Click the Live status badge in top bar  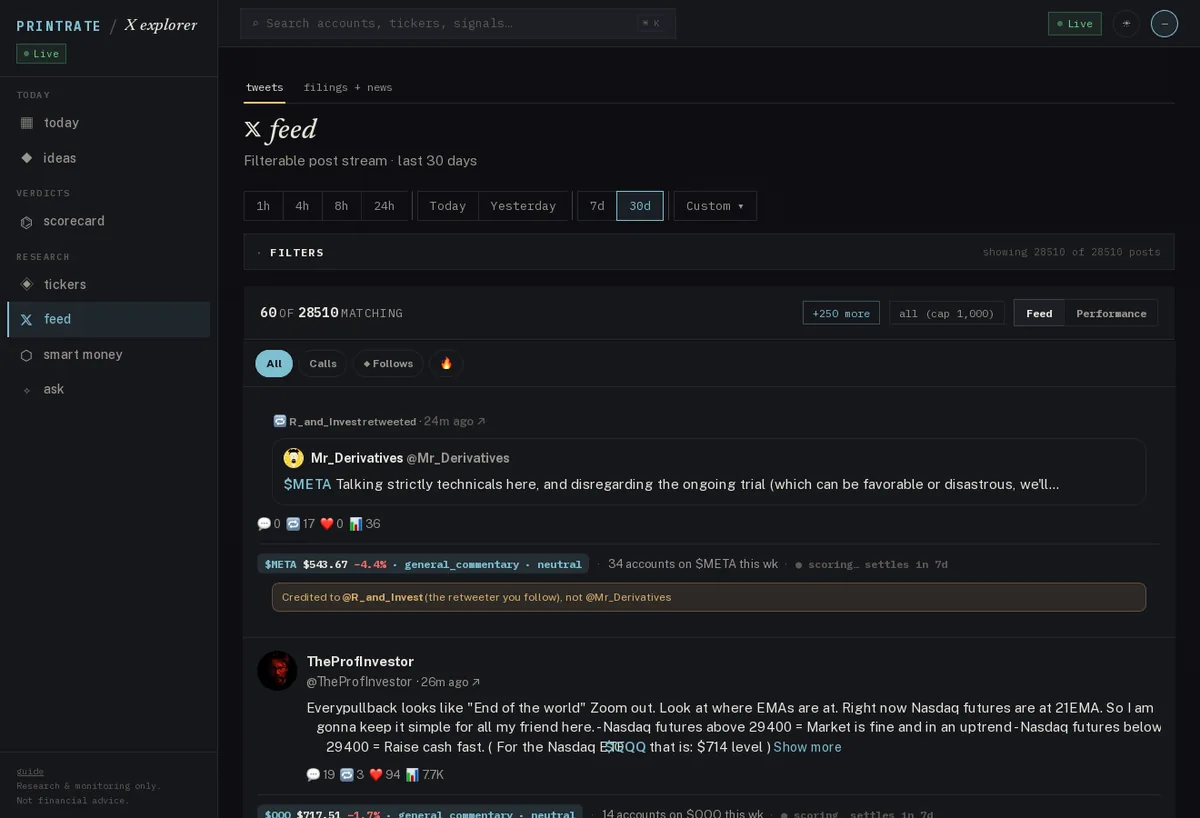(x=1075, y=24)
